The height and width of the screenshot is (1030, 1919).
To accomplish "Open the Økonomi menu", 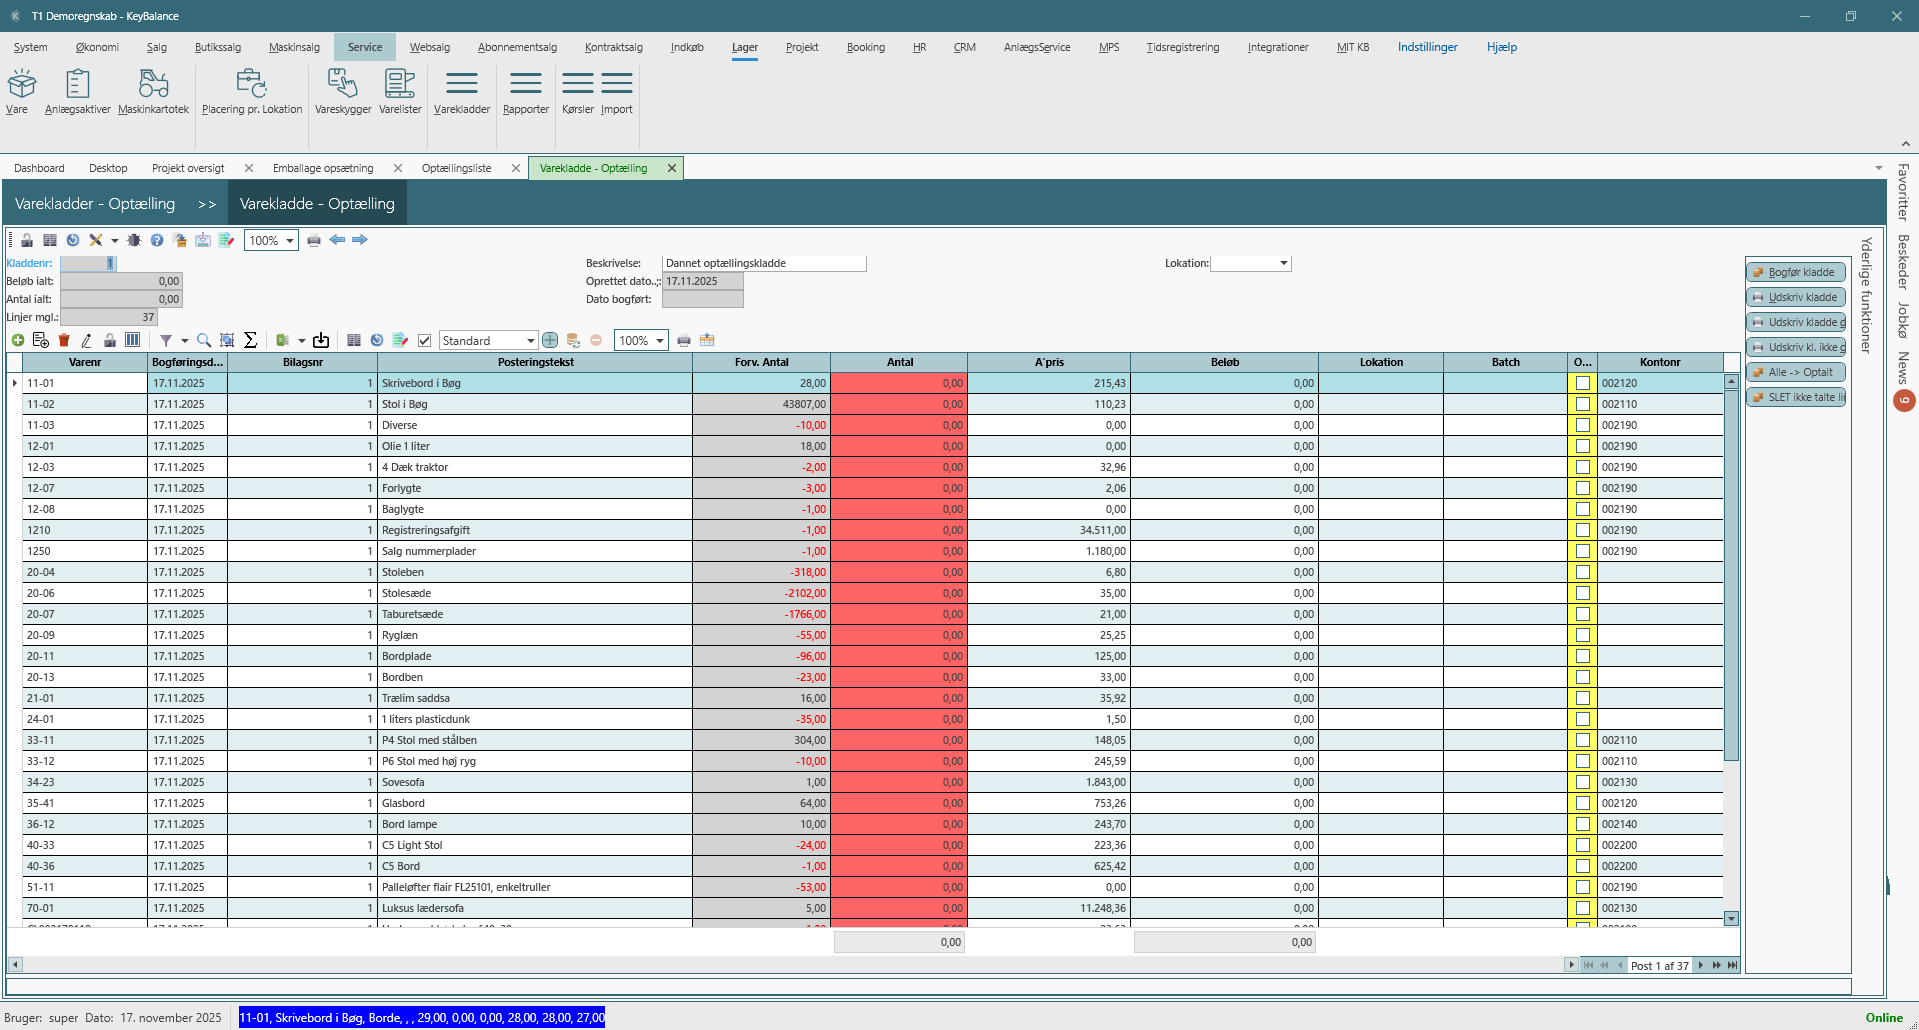I will [97, 47].
